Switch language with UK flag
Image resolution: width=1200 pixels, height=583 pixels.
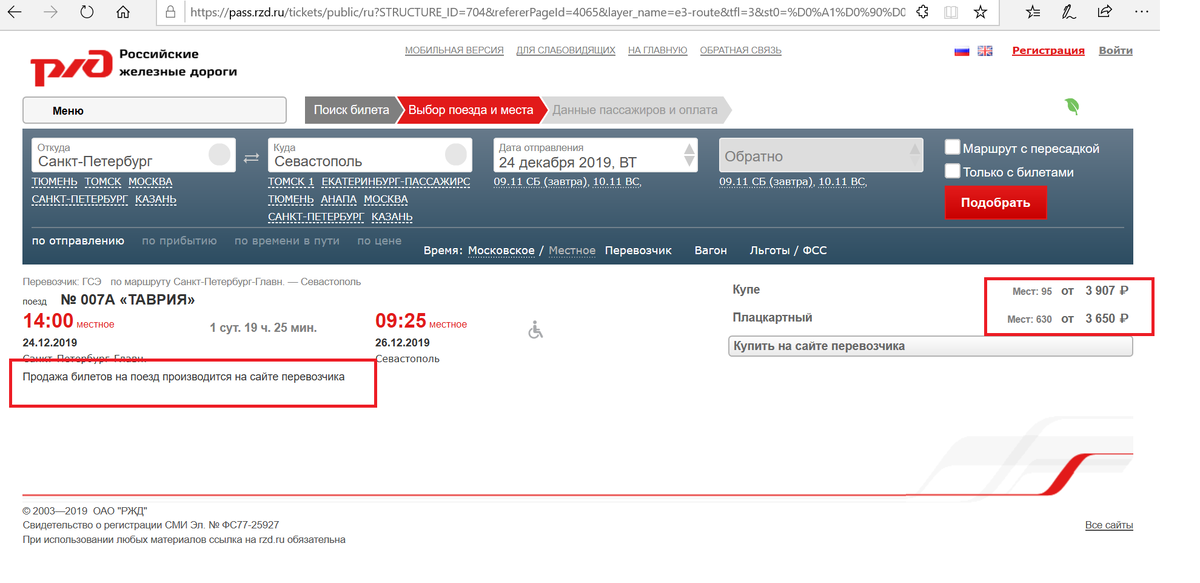pos(985,51)
